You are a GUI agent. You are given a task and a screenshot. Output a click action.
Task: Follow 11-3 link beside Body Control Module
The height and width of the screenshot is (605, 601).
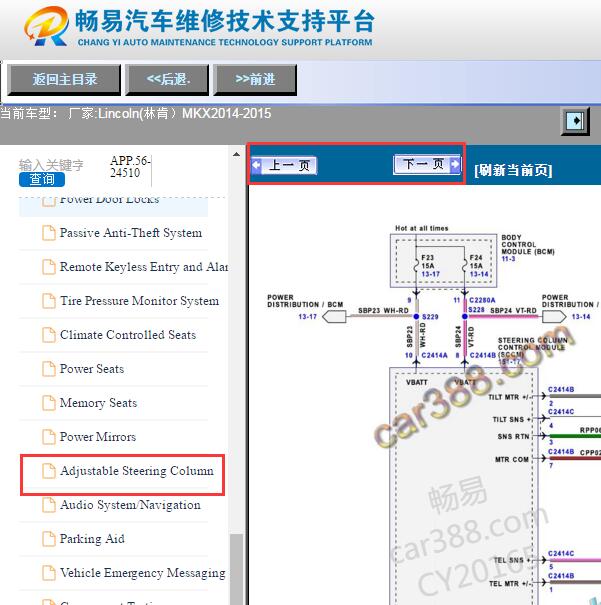(x=508, y=259)
